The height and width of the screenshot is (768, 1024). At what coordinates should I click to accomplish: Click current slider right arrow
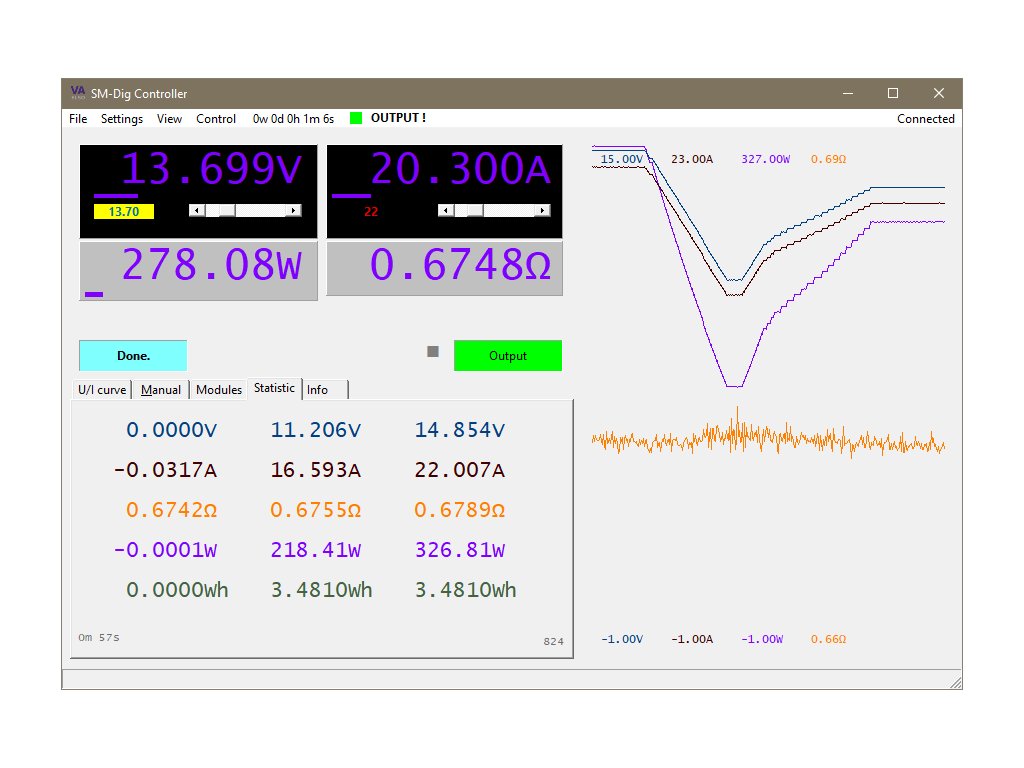(543, 210)
